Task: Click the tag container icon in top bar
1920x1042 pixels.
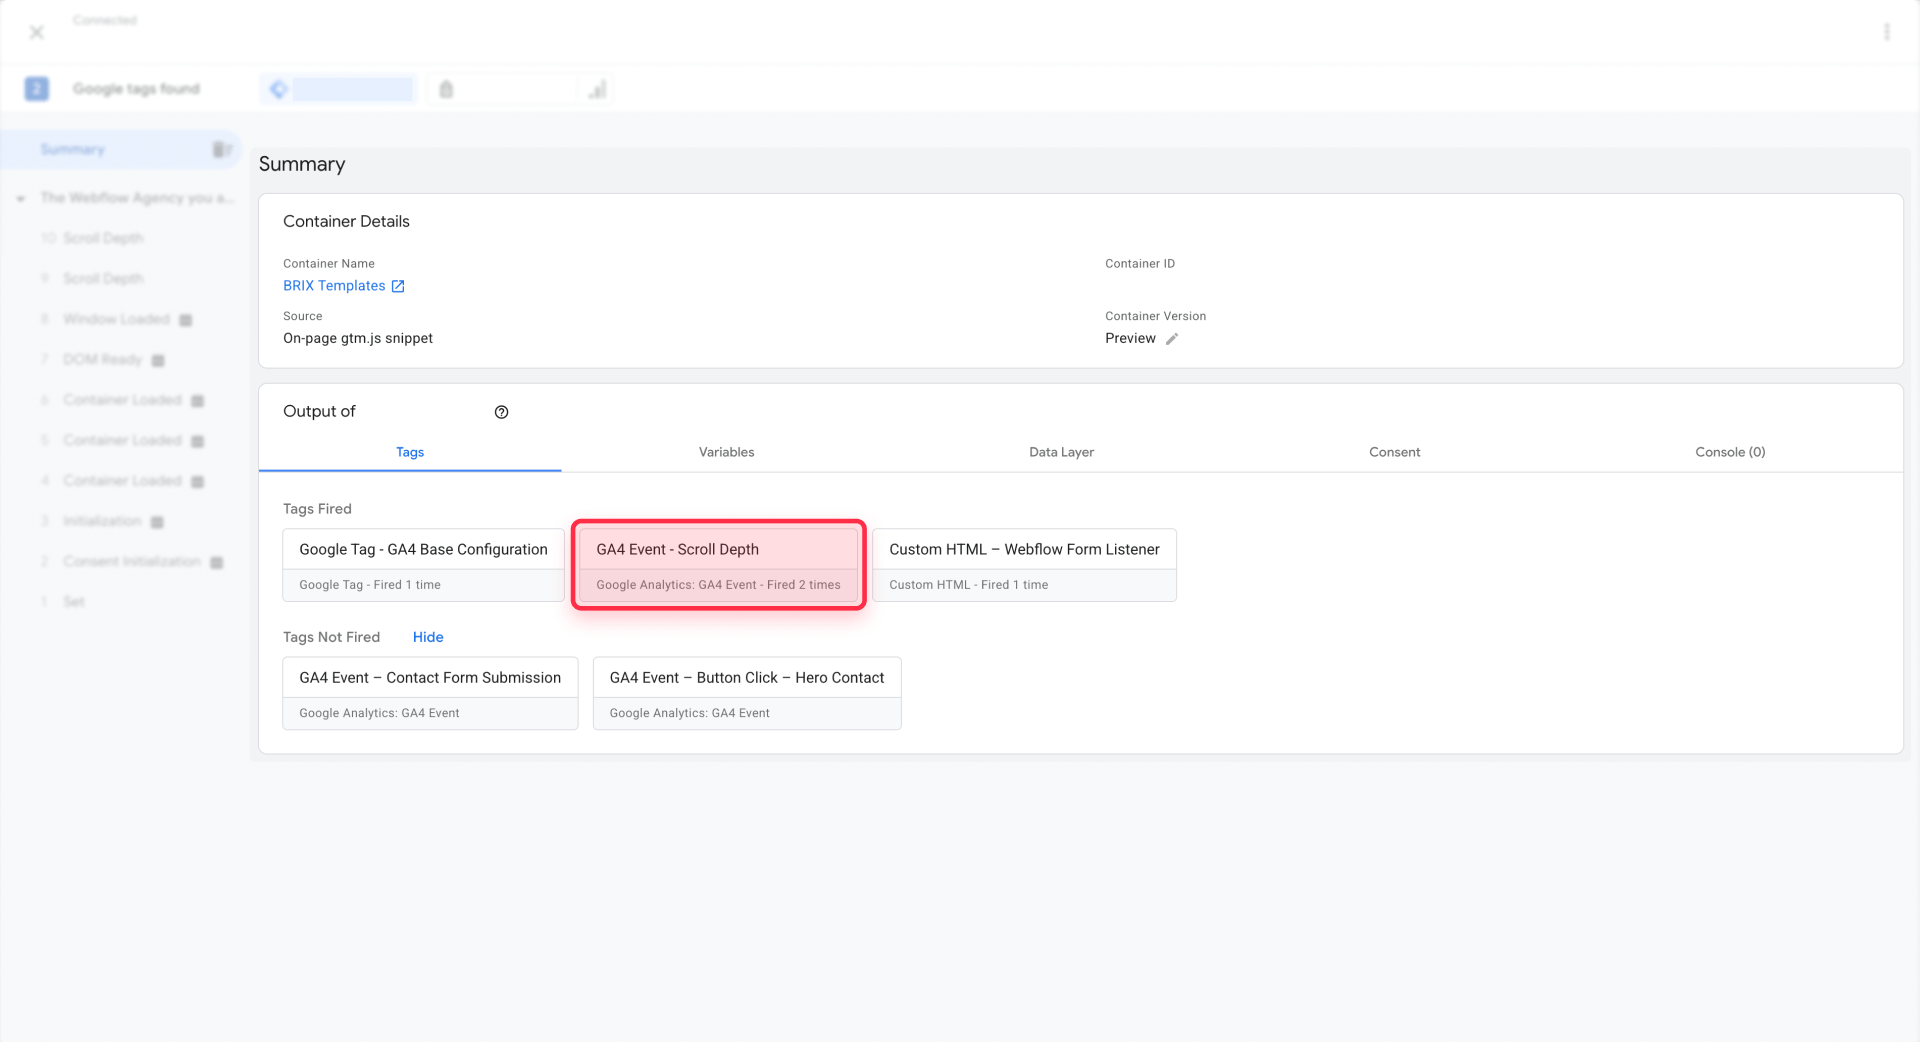Action: click(446, 88)
